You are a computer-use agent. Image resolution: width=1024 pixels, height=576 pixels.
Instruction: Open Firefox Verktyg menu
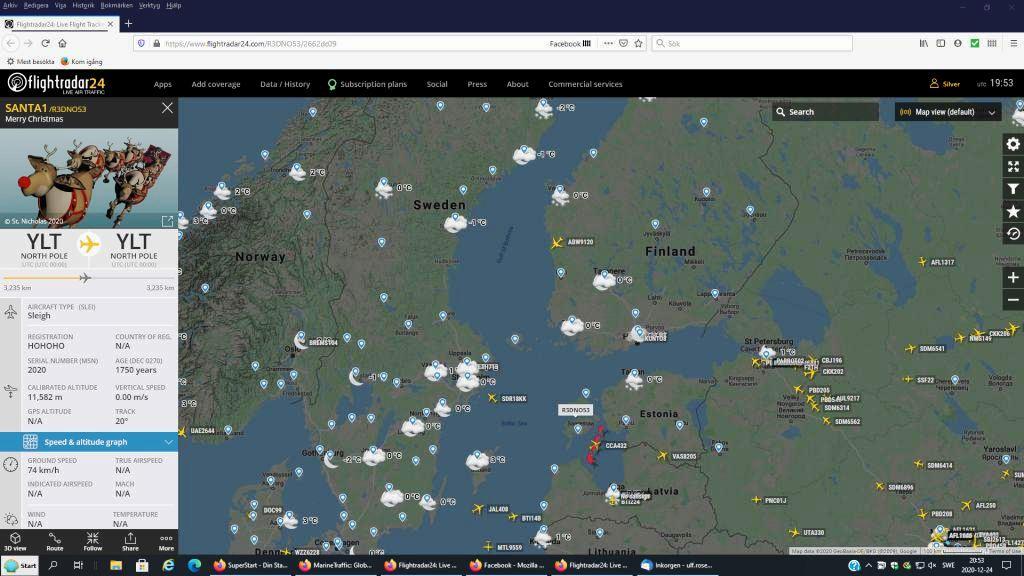150,5
